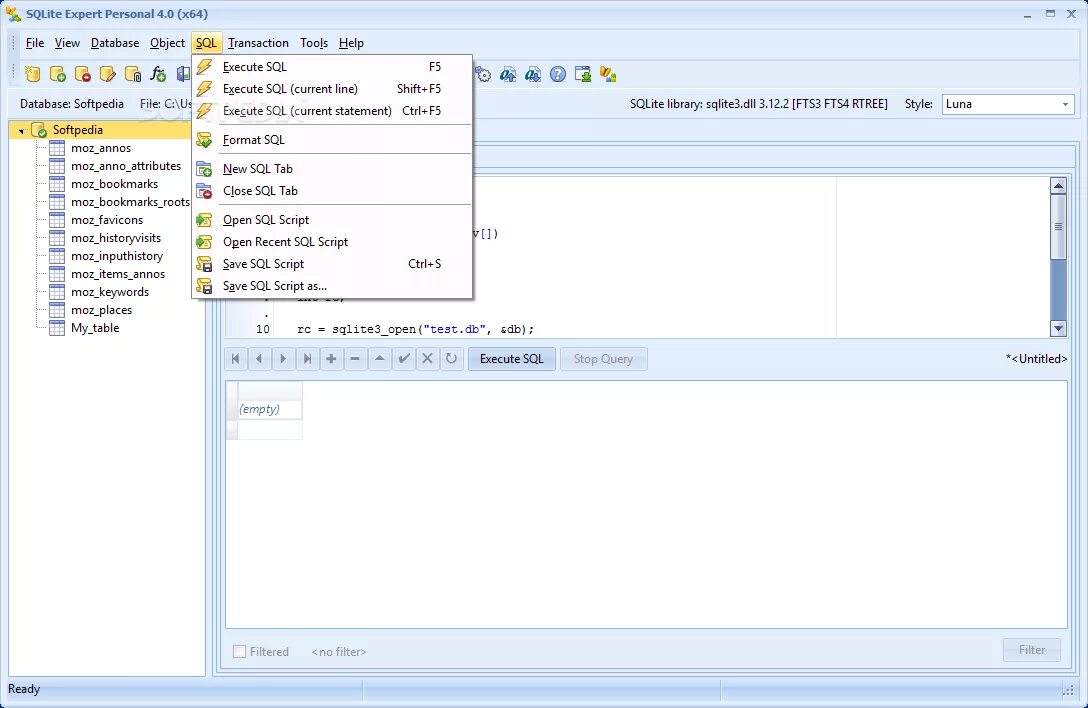Choose Save SQL Script menu entry
1088x708 pixels.
[332, 264]
